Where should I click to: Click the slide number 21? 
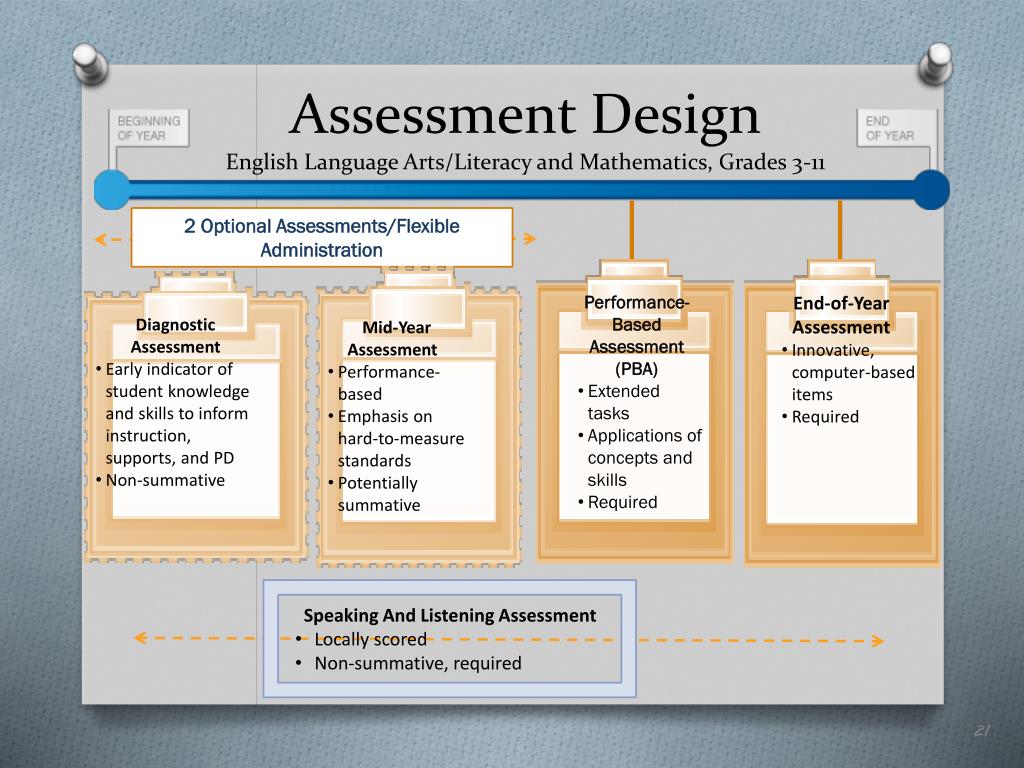(x=982, y=730)
